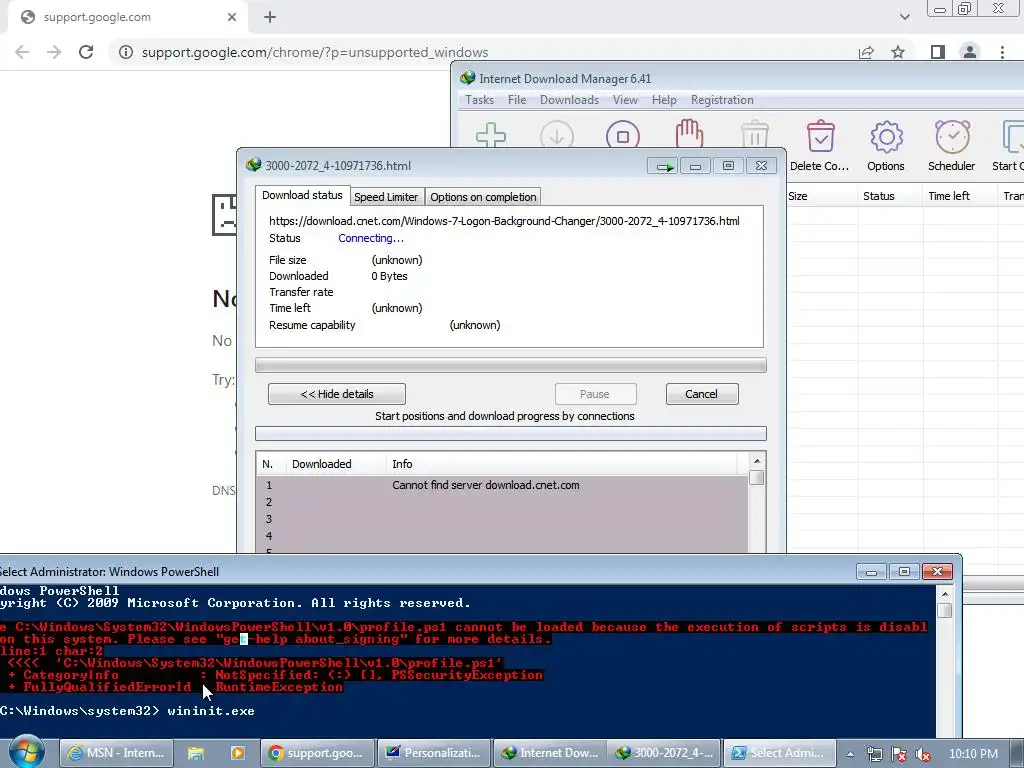Click the green arrow button in download dialog title bar
This screenshot has width=1024, height=768.
pyautogui.click(x=663, y=166)
